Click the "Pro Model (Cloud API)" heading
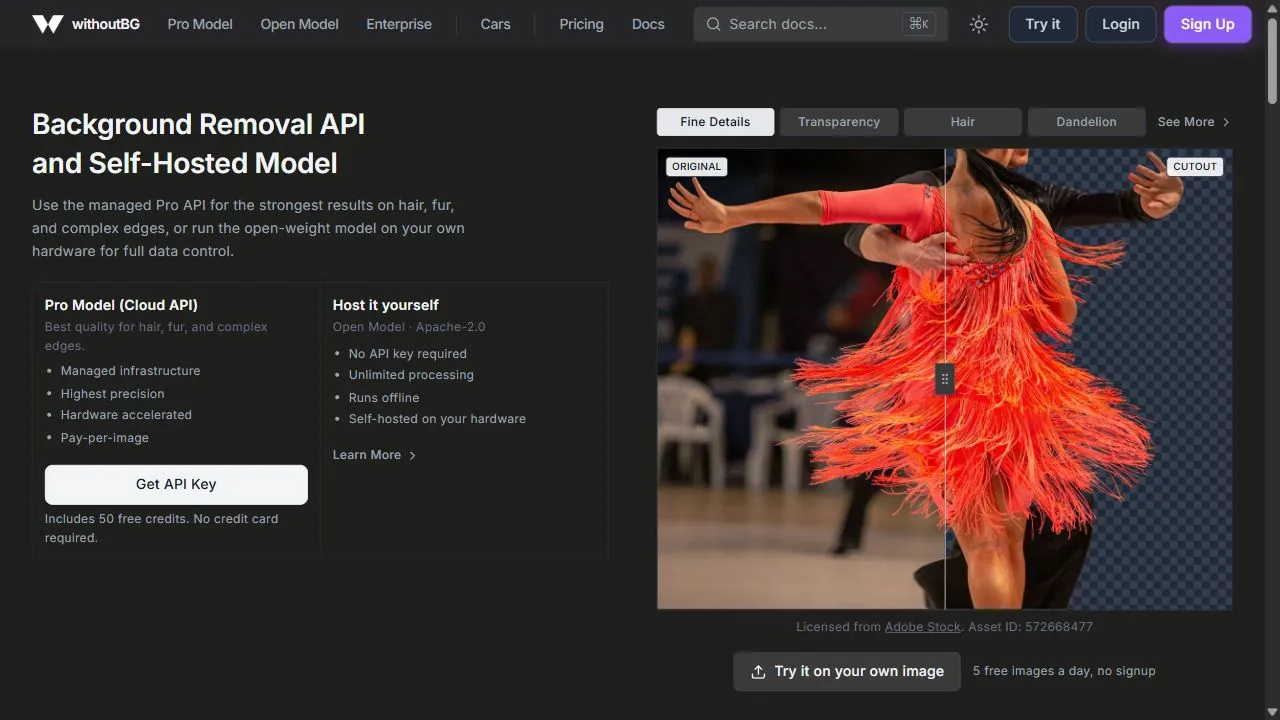 pos(121,305)
